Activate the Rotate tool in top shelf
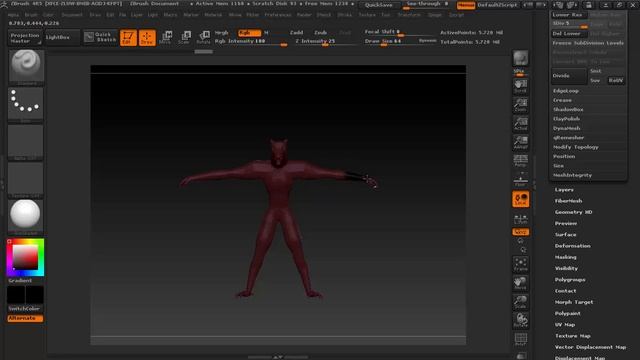This screenshot has width=640, height=360. point(203,38)
